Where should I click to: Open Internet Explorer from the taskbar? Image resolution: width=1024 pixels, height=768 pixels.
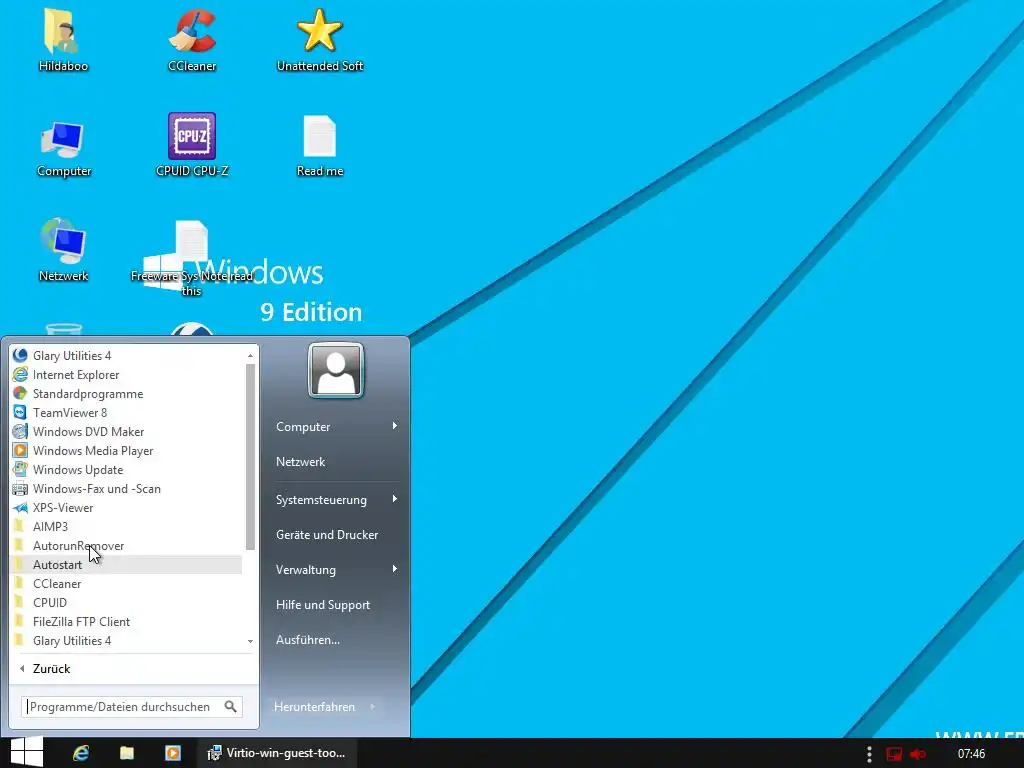[x=81, y=753]
